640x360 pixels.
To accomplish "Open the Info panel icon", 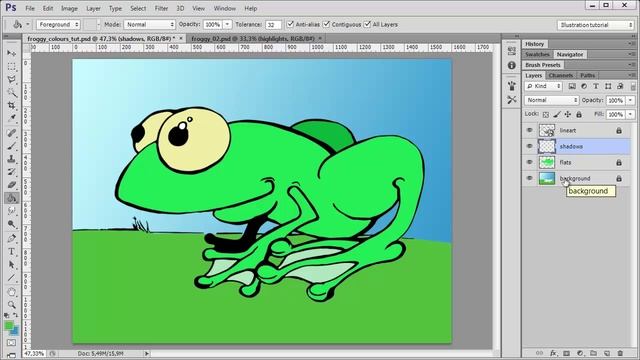I will click(x=511, y=65).
